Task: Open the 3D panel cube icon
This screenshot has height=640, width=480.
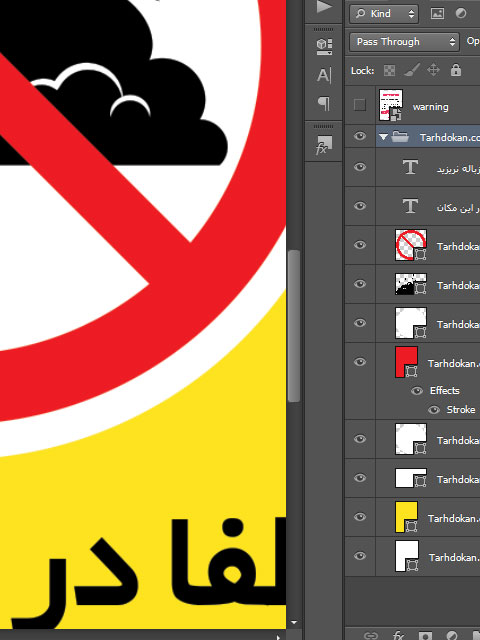Action: (324, 46)
